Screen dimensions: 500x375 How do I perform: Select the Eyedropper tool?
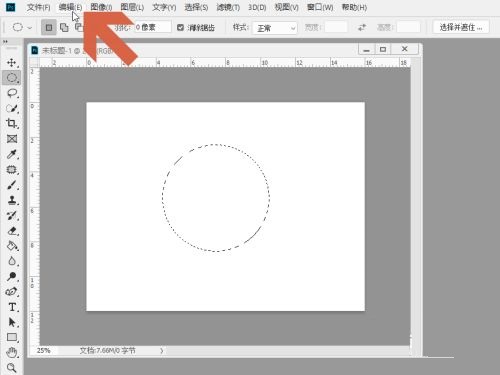[12, 154]
